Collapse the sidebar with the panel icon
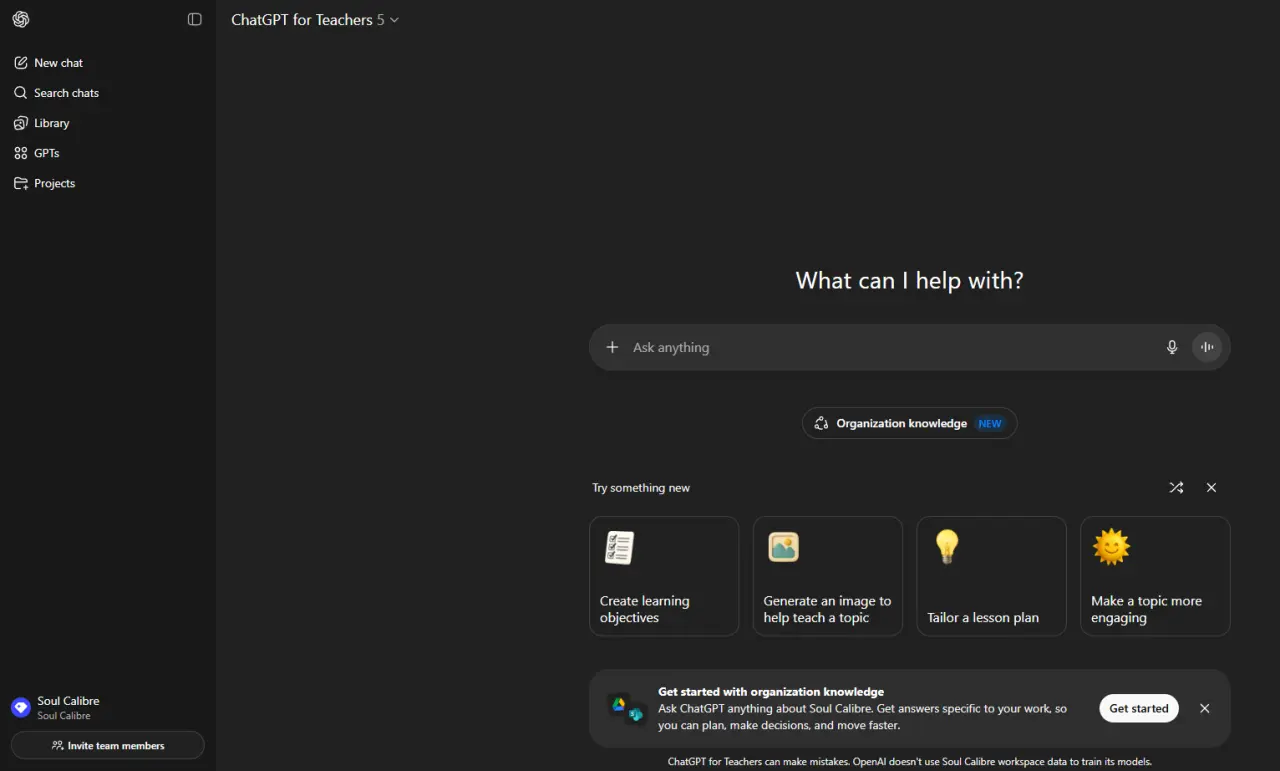Viewport: 1280px width, 771px height. [195, 19]
